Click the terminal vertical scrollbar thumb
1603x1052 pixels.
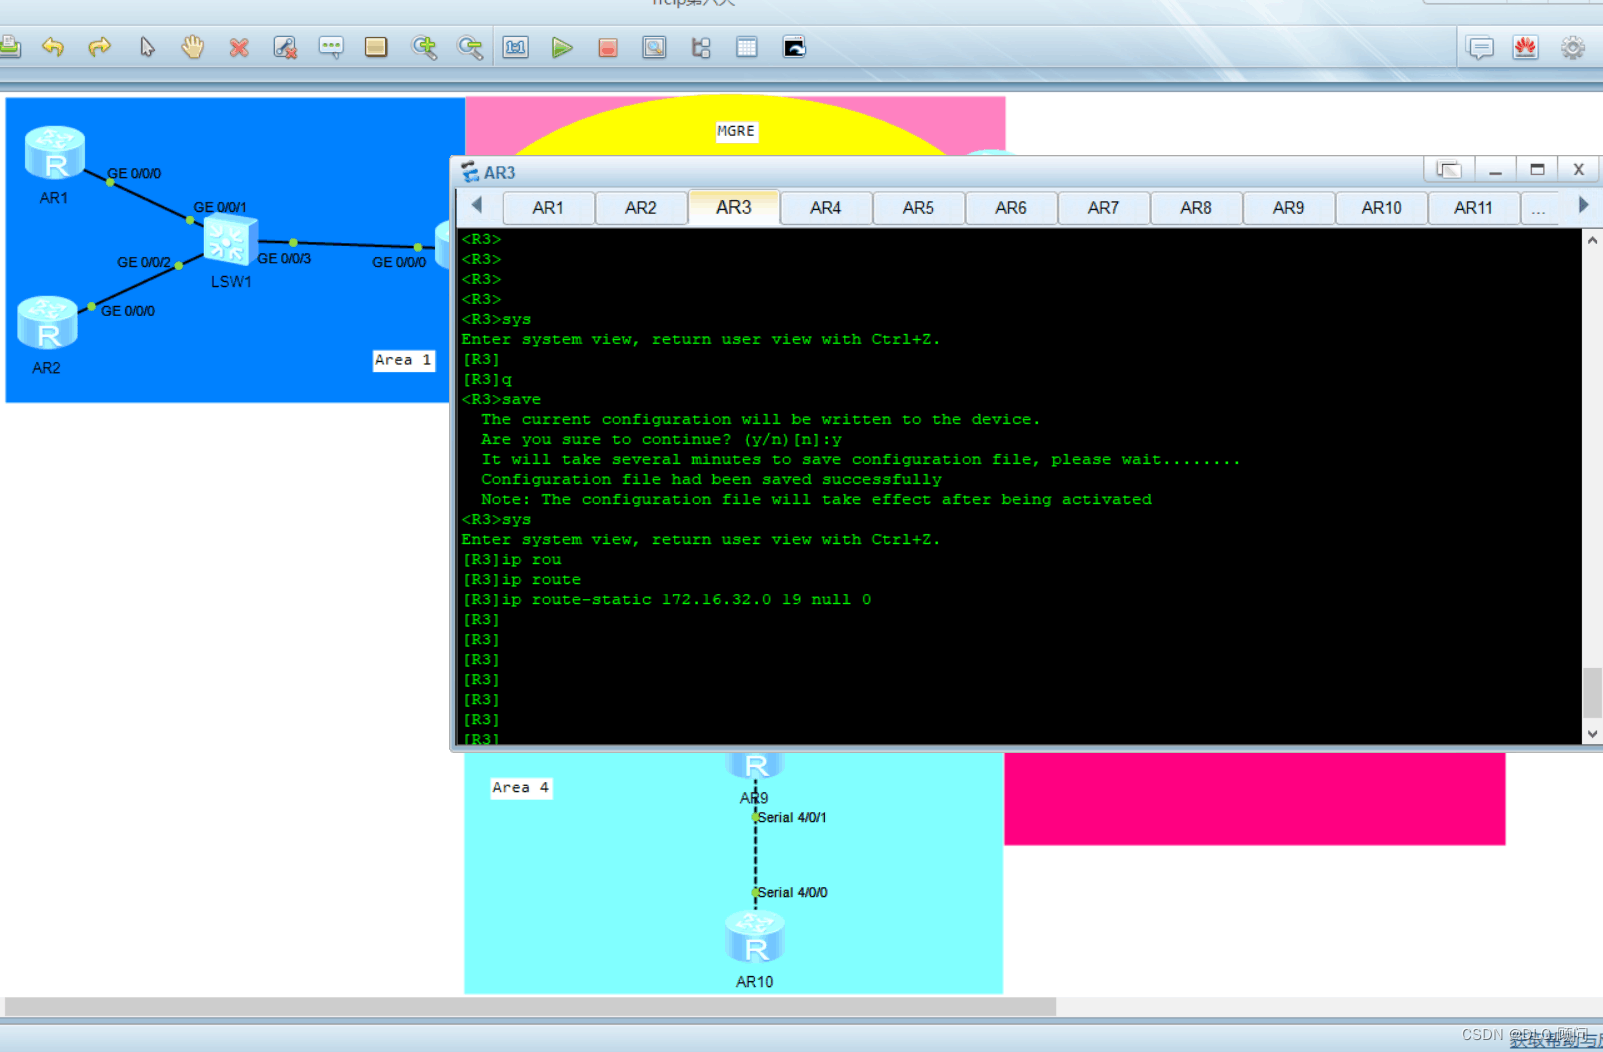[1592, 693]
